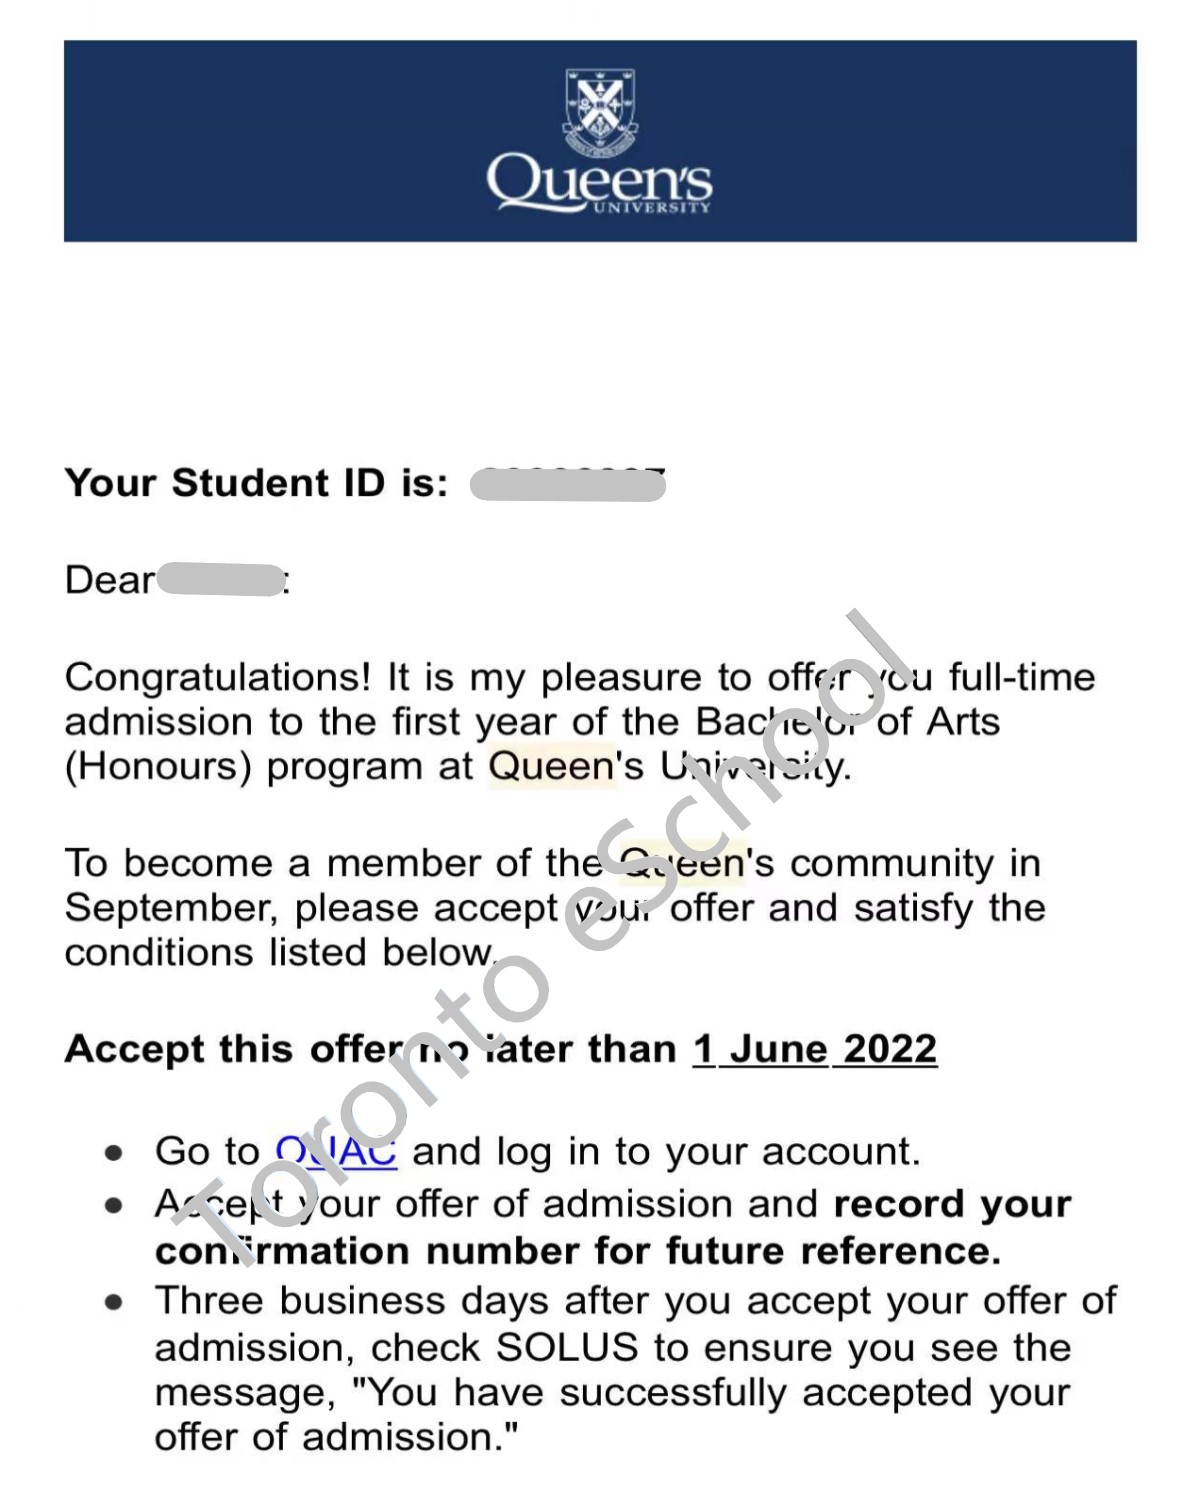Click "Accept this offer no later than" heading
The width and height of the screenshot is (1200, 1500).
pyautogui.click(x=370, y=1050)
